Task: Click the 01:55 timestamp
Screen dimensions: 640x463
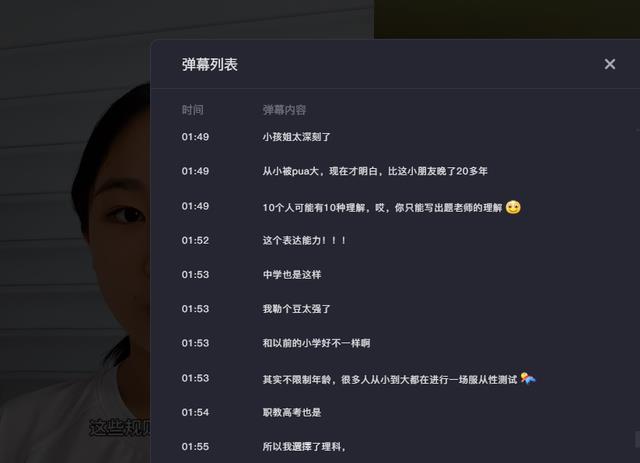Action: [195, 447]
